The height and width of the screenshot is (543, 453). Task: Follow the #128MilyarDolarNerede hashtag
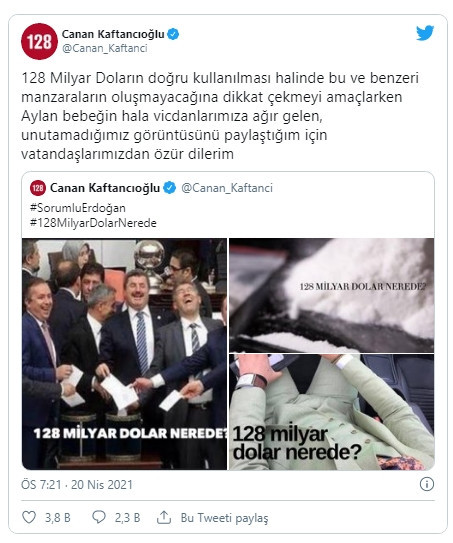(x=93, y=223)
